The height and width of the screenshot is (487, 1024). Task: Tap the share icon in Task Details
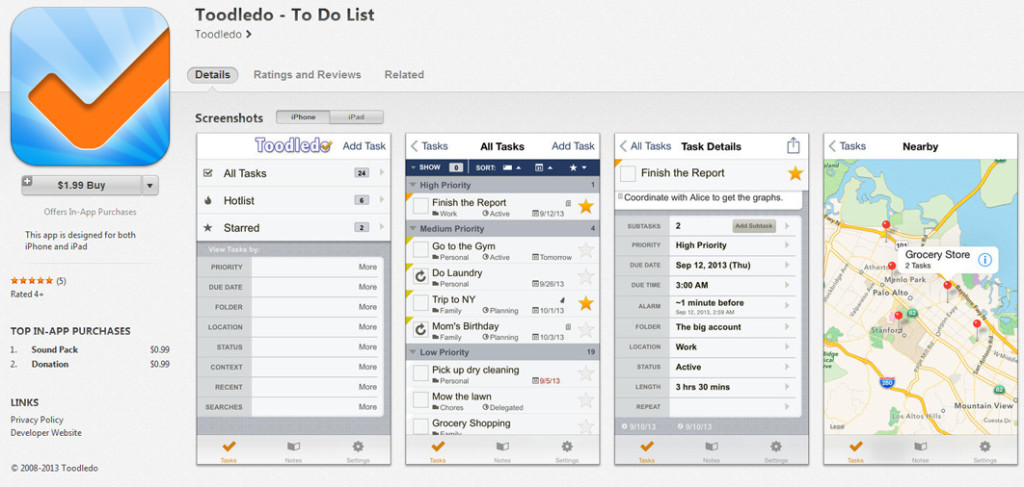coord(793,146)
